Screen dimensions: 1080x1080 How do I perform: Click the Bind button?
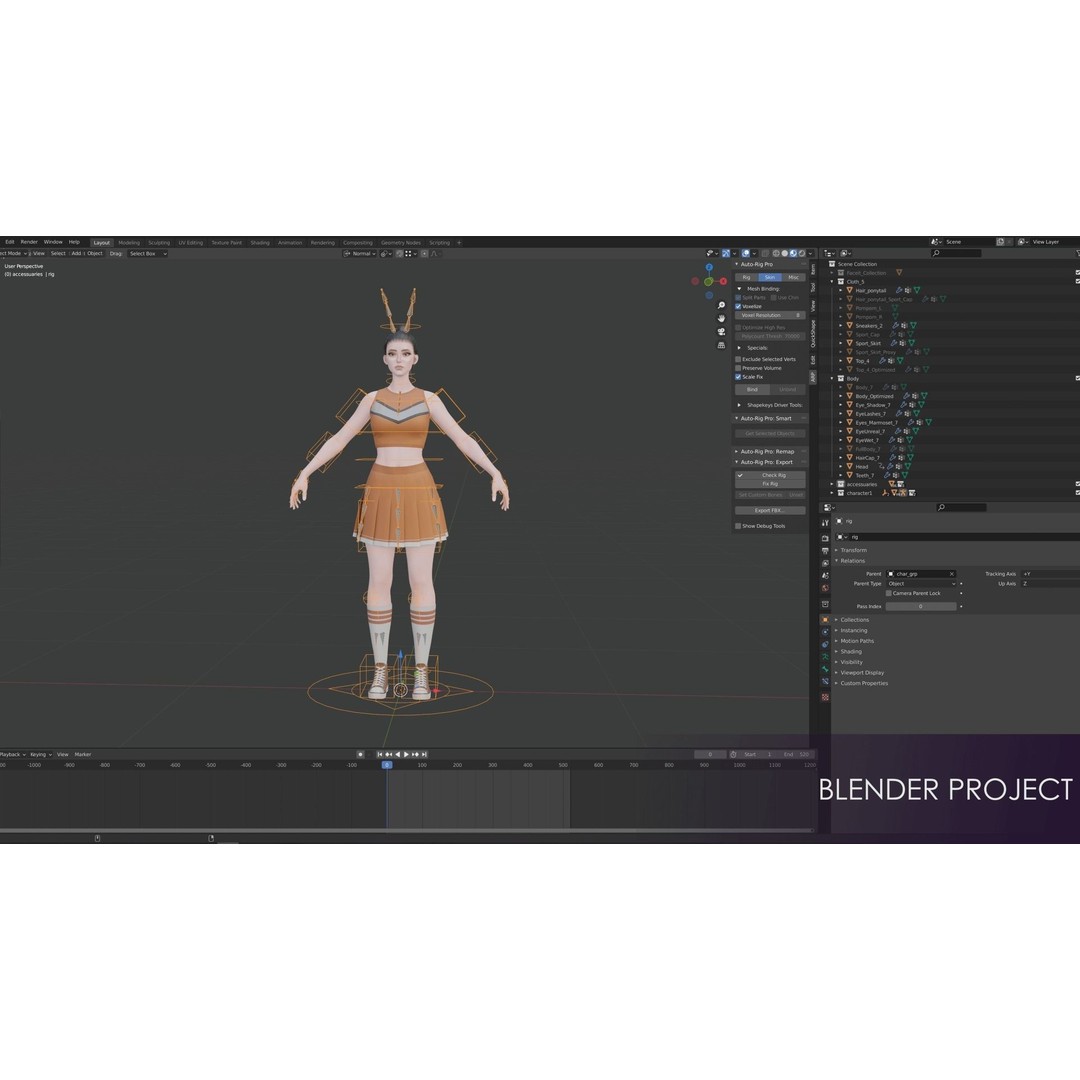point(752,389)
